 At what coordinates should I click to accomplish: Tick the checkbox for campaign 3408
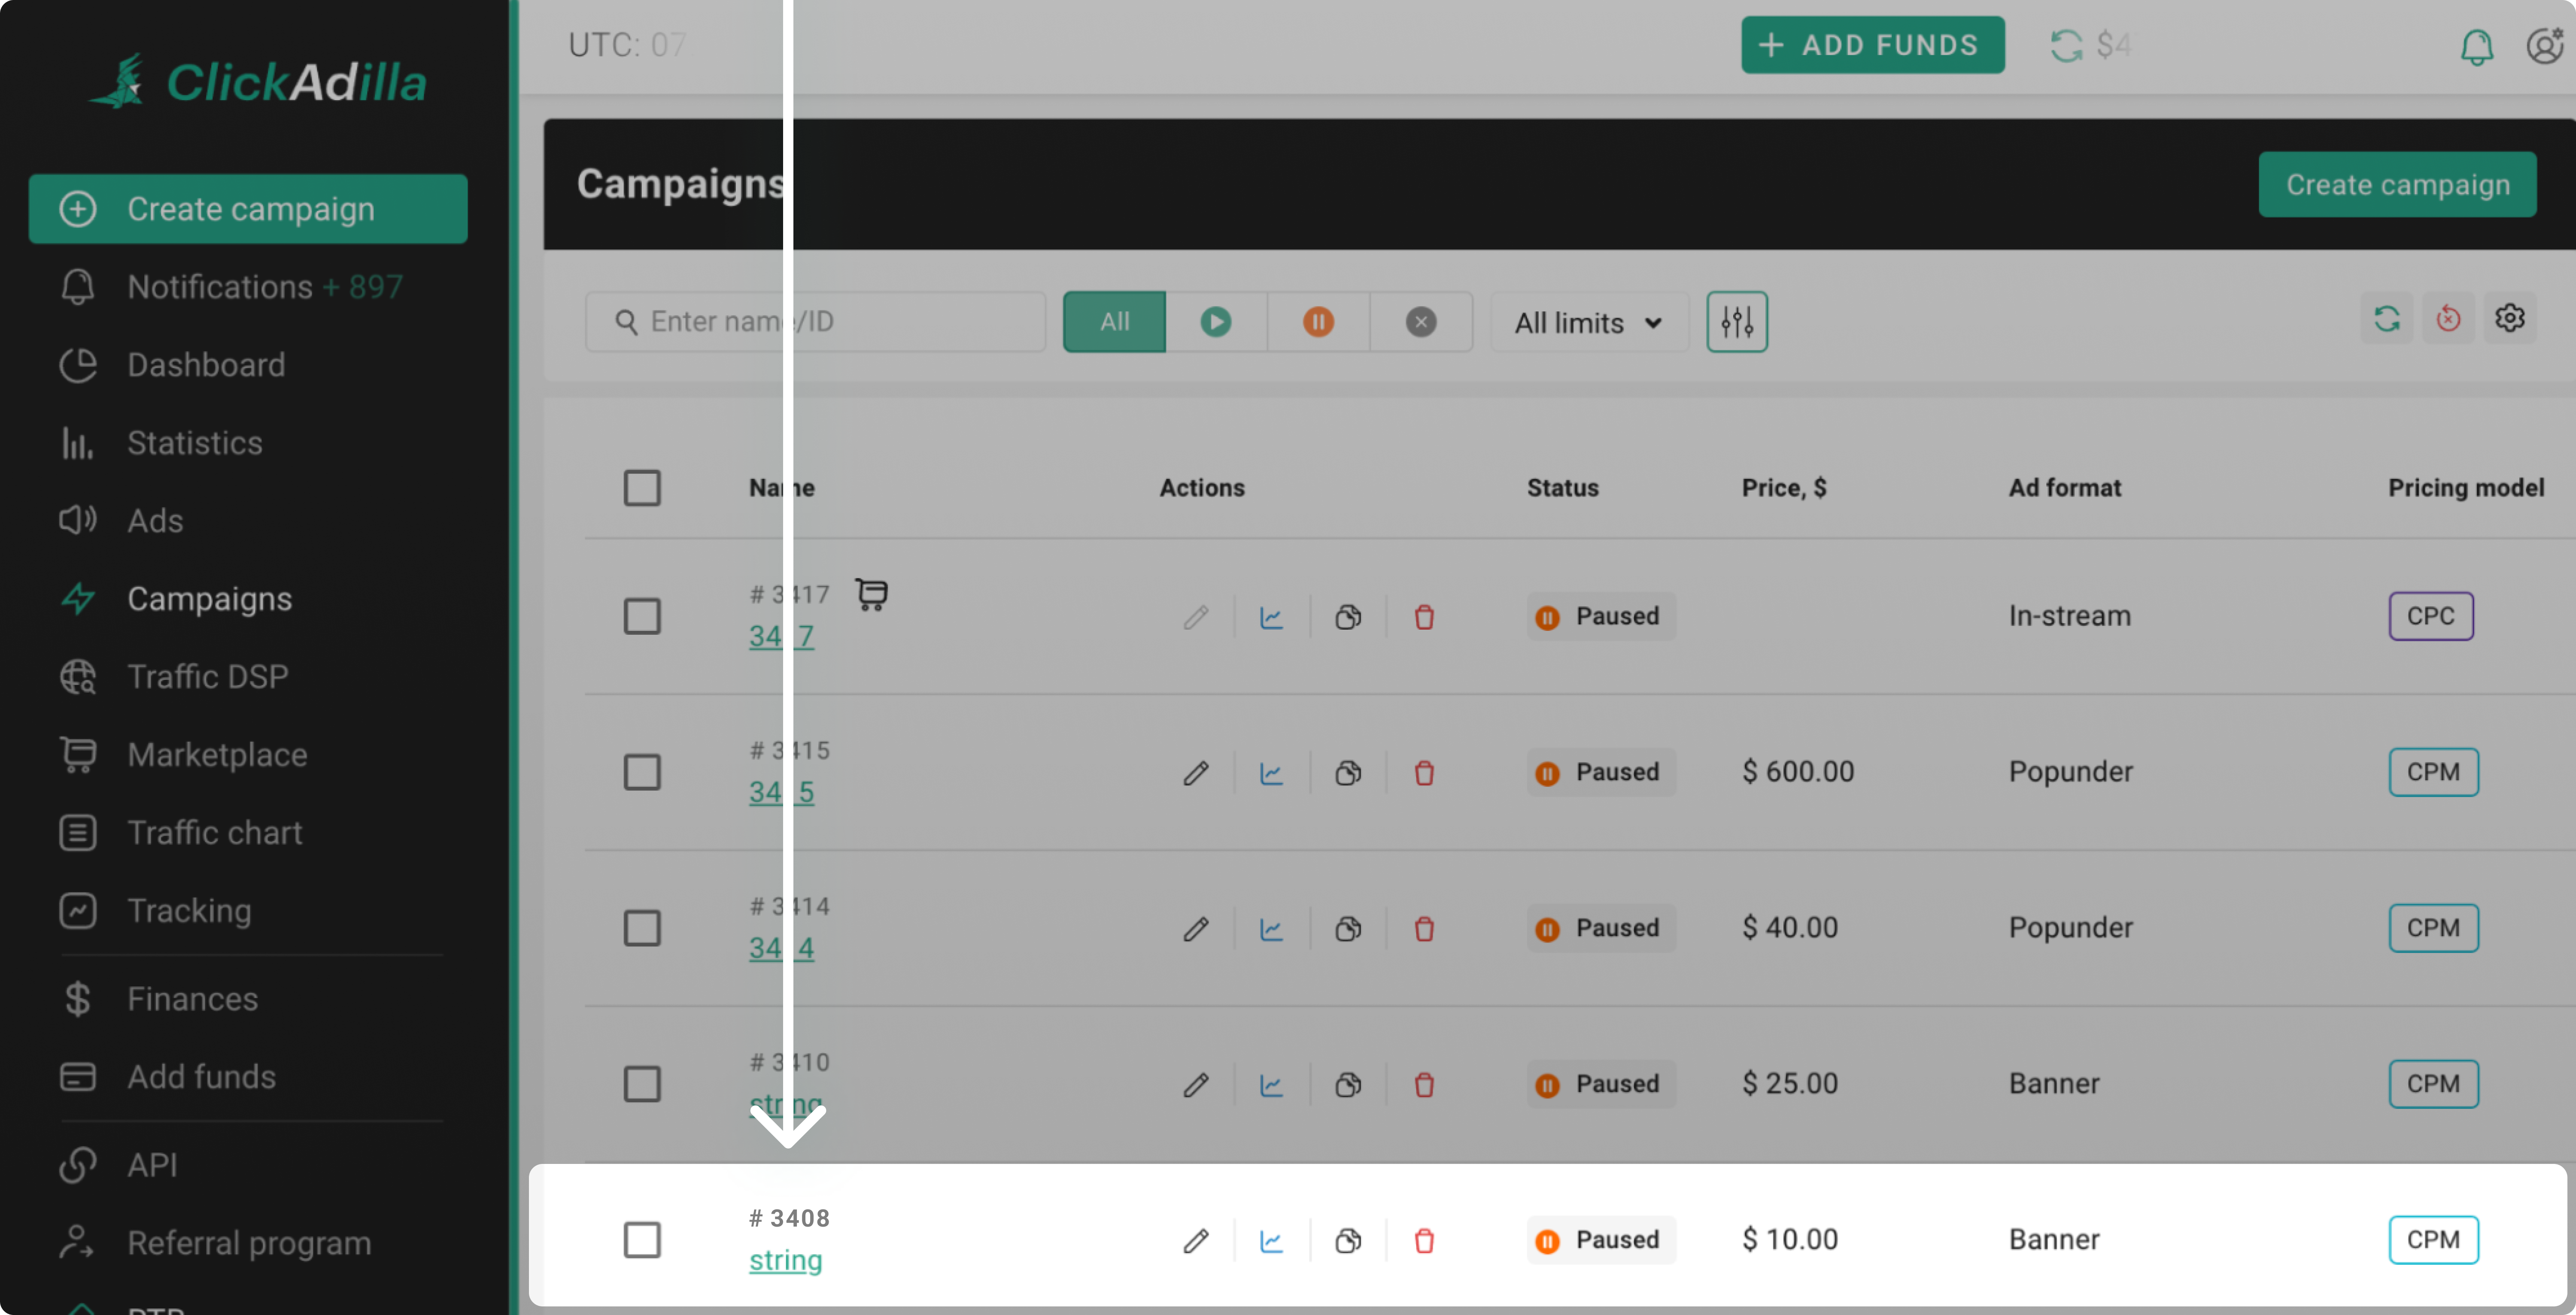[x=642, y=1240]
